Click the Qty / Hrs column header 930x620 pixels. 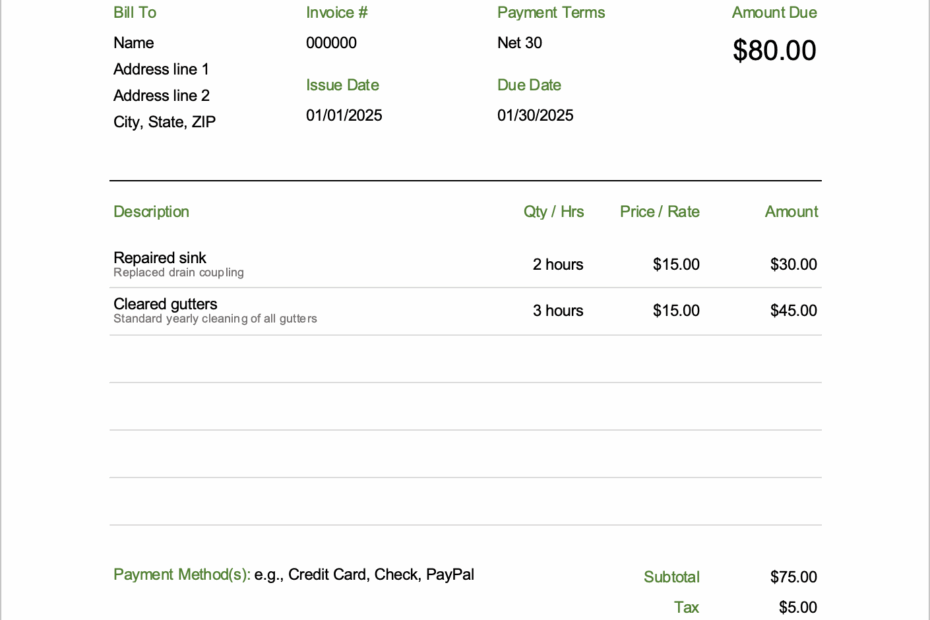(x=554, y=211)
